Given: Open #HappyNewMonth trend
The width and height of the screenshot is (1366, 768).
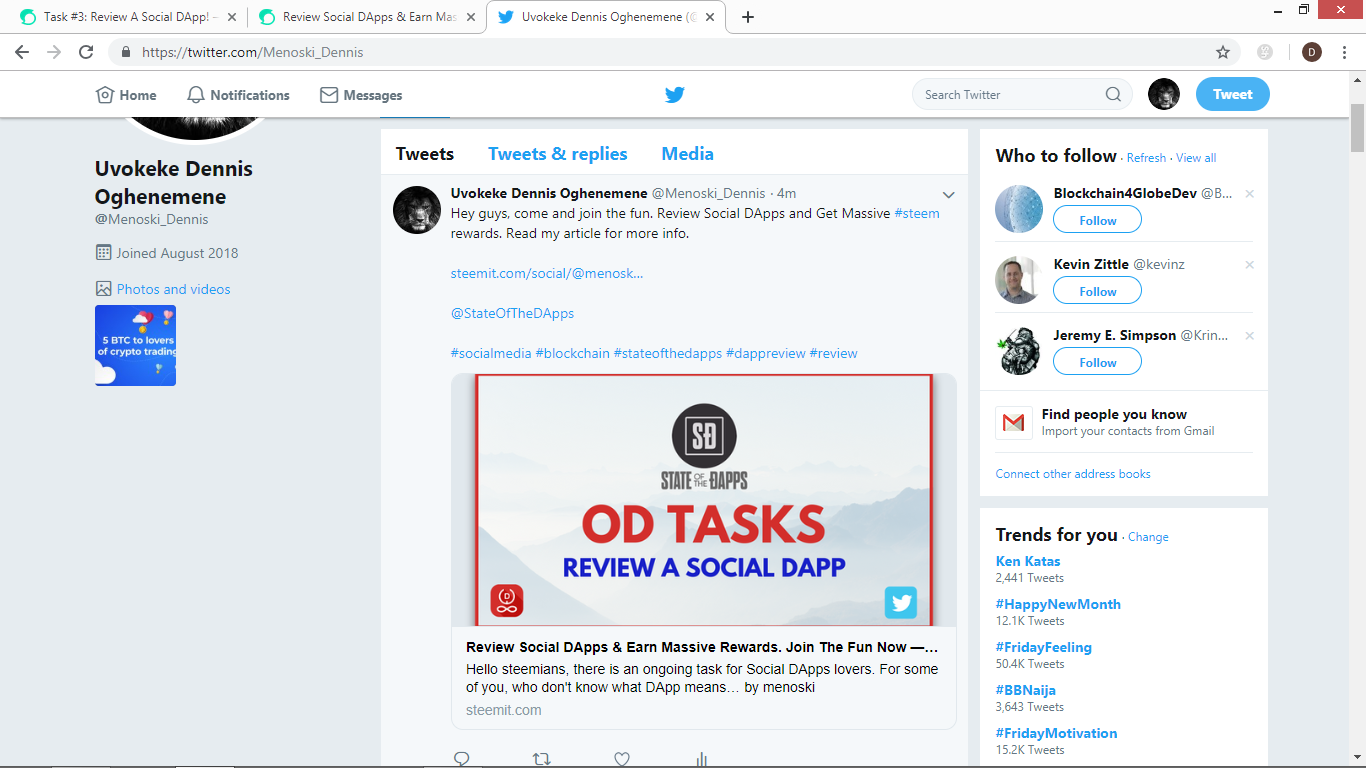Looking at the screenshot, I should (x=1058, y=604).
